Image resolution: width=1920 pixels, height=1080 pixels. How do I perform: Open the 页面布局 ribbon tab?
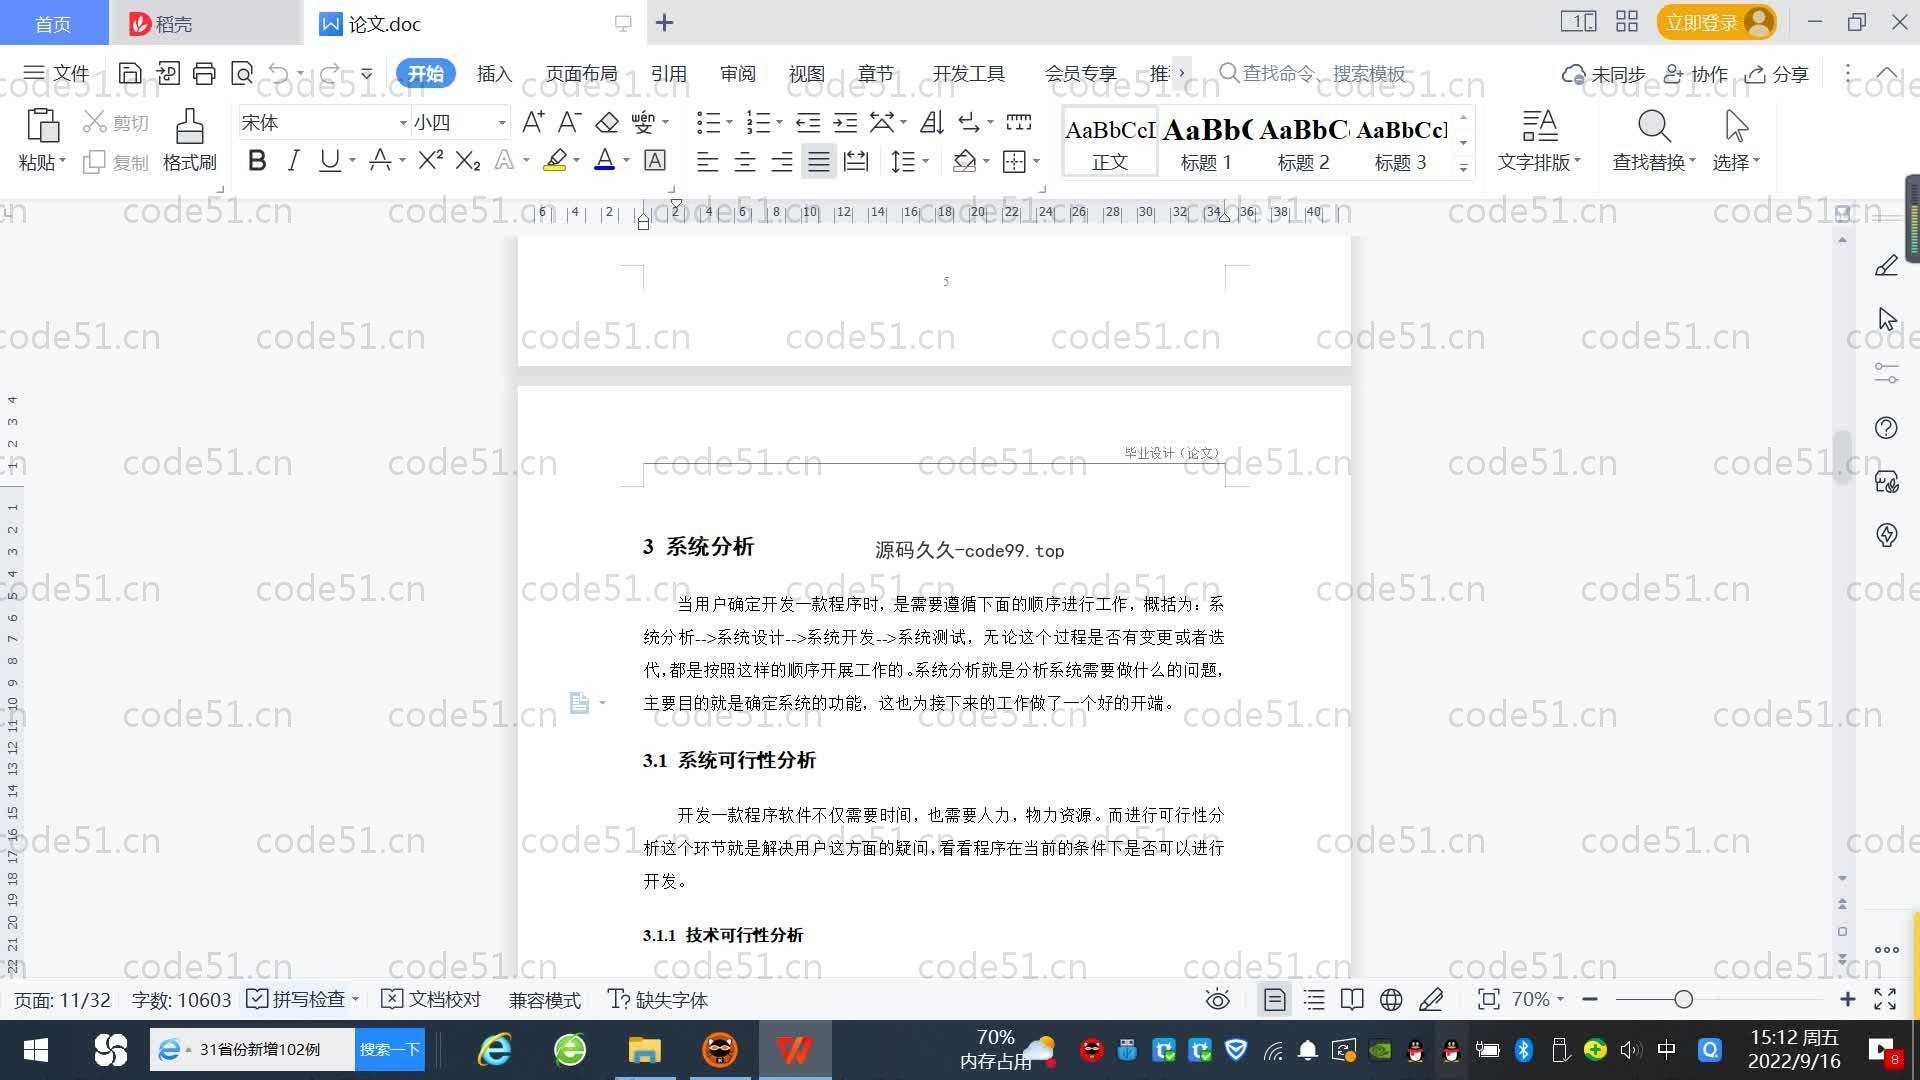pos(581,73)
